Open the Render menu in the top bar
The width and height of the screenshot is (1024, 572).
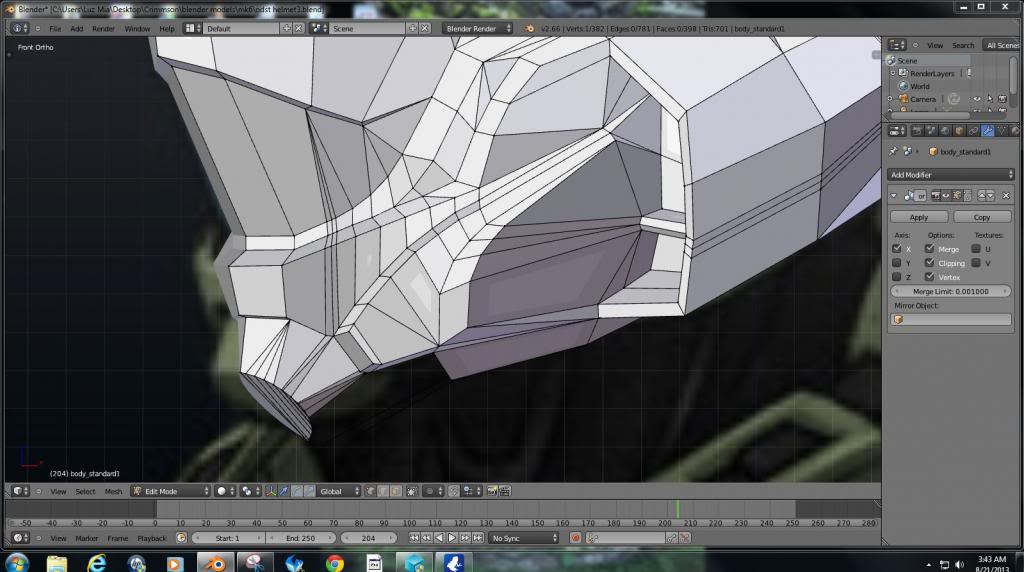coord(103,28)
